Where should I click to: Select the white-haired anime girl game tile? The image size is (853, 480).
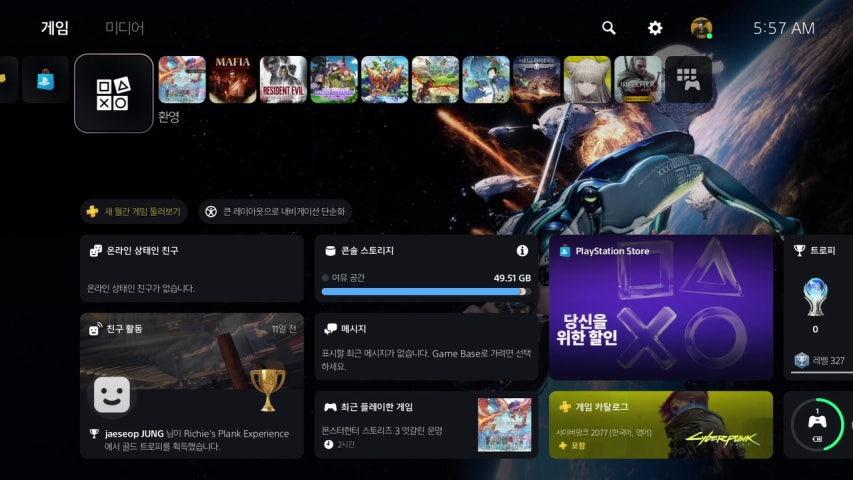click(587, 79)
